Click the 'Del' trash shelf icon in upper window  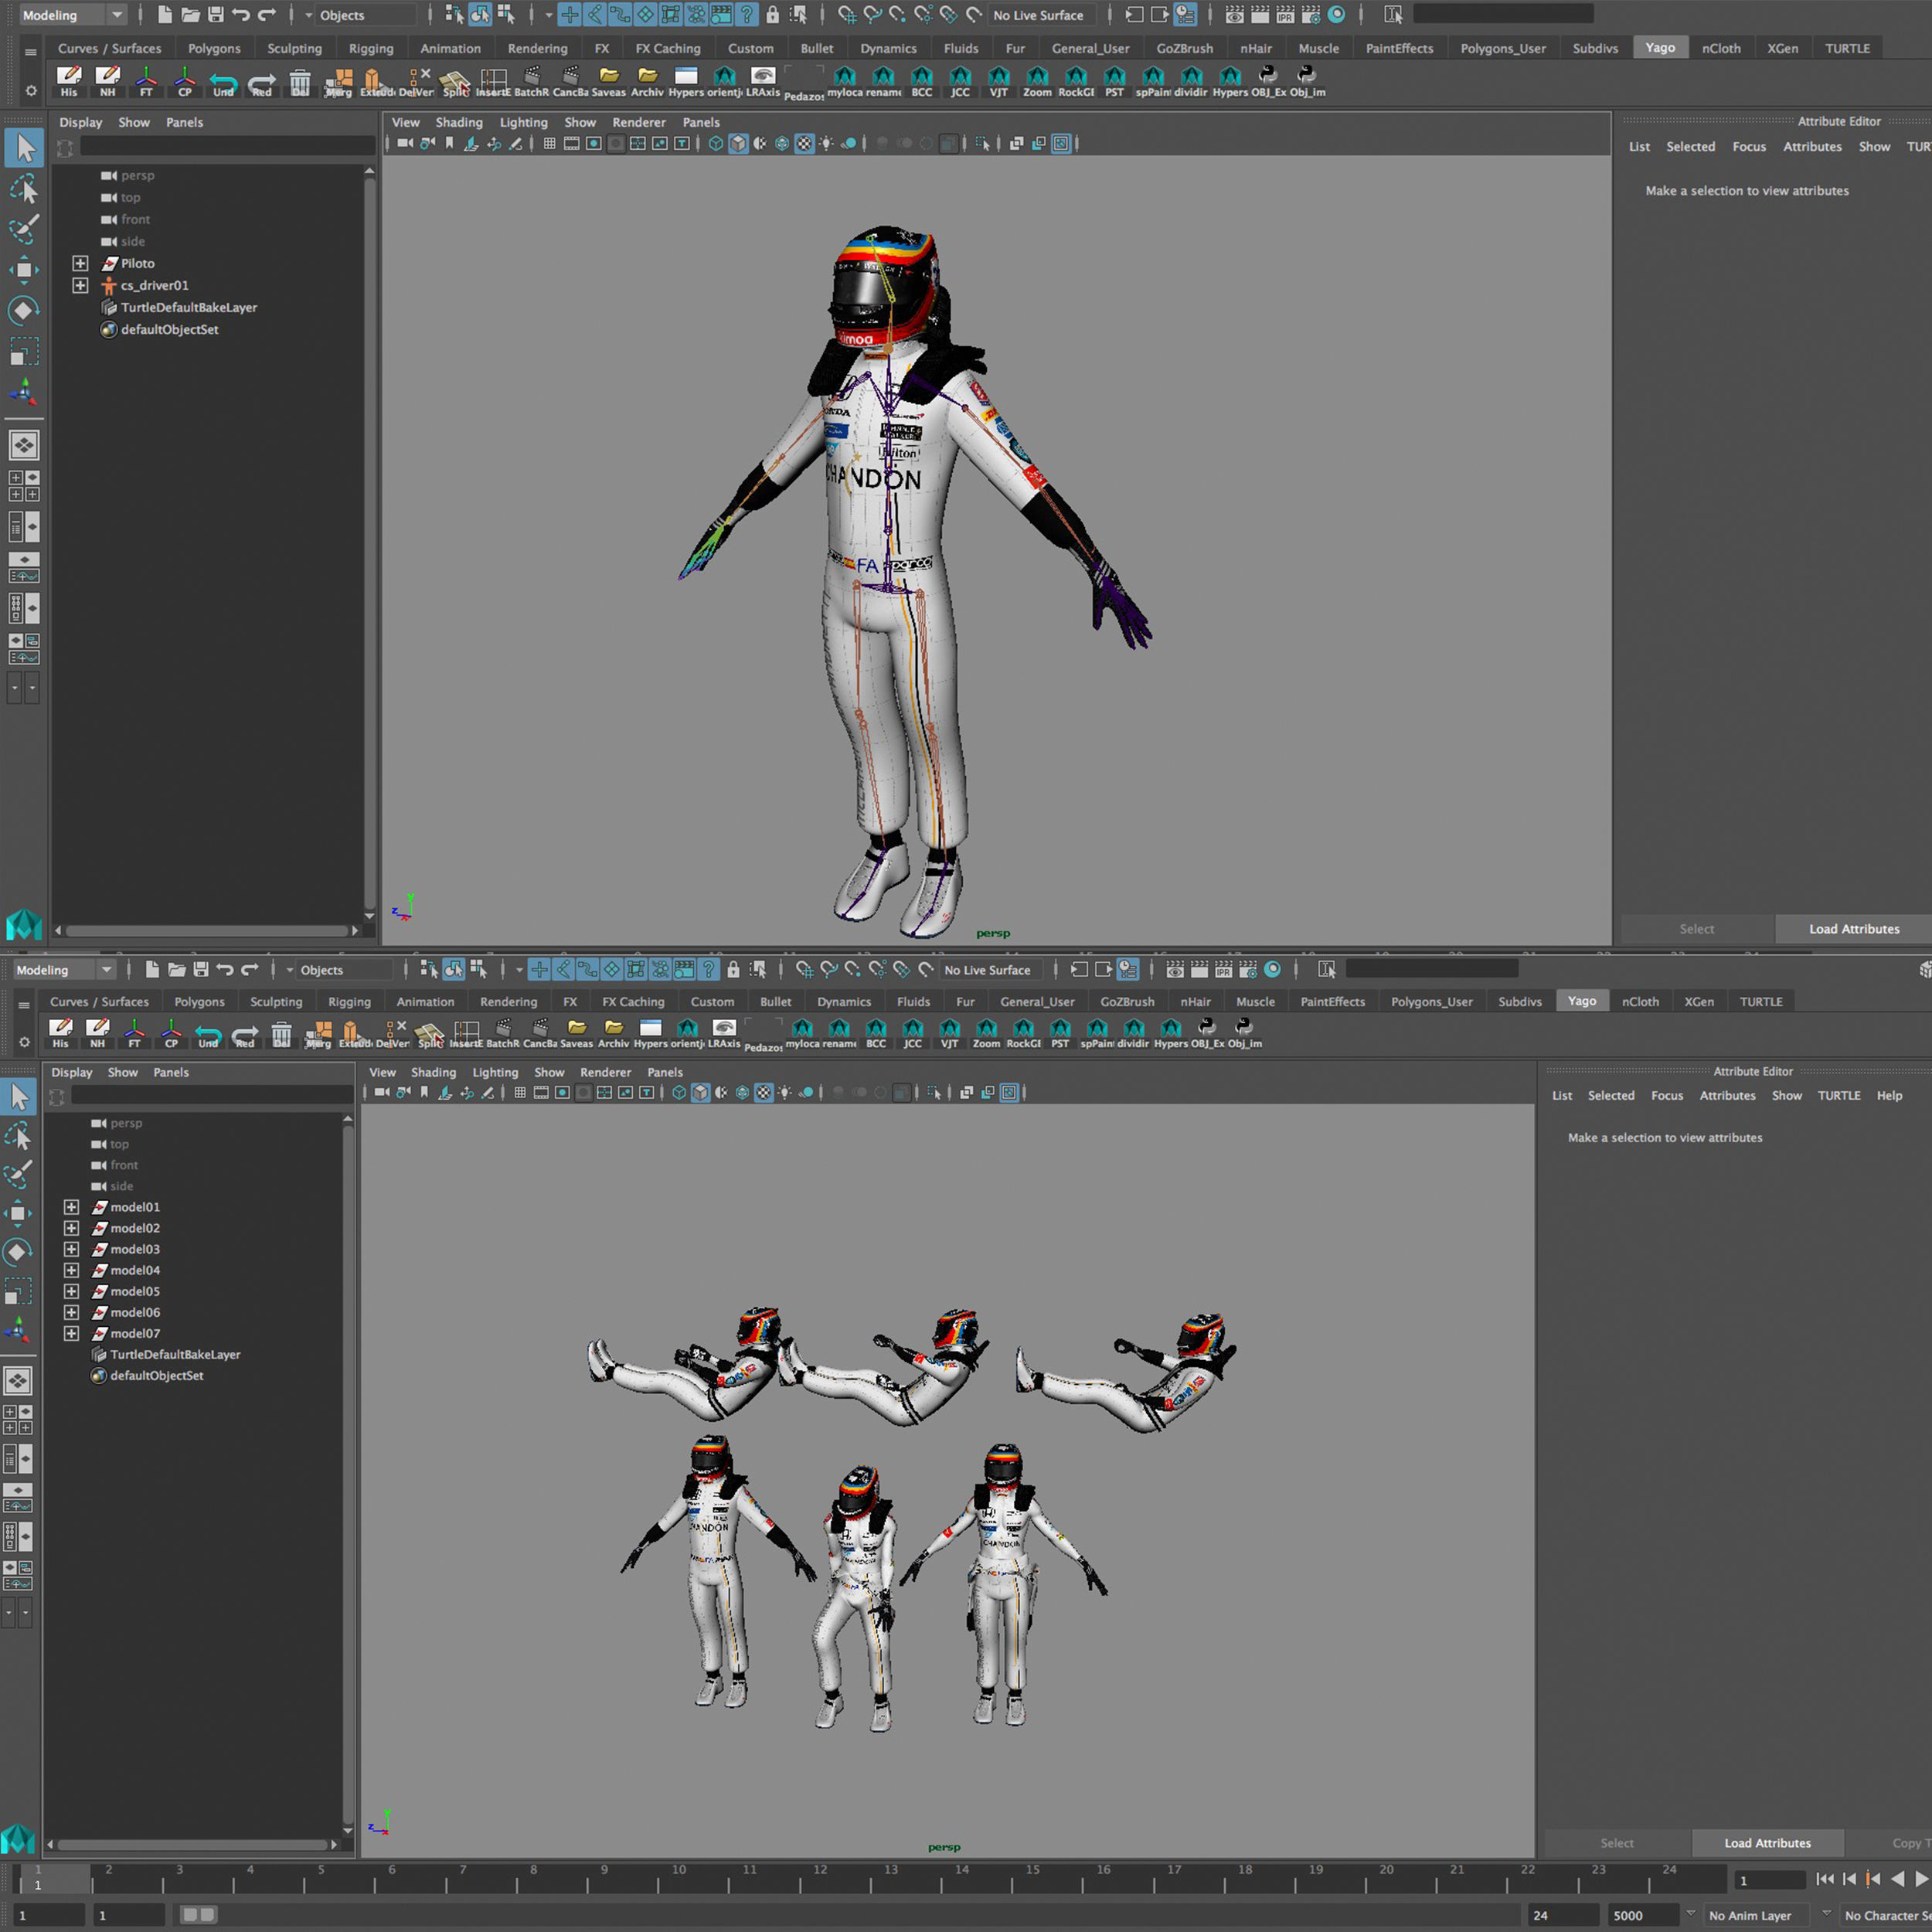[300, 79]
